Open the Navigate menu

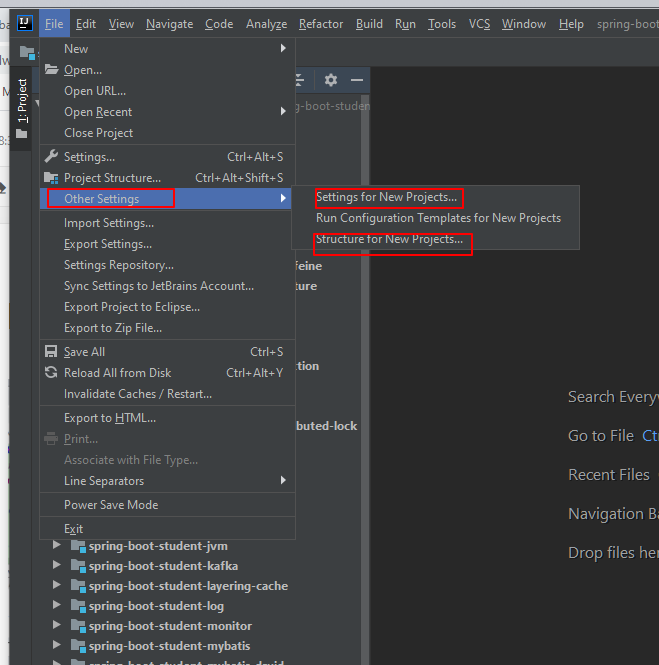170,24
